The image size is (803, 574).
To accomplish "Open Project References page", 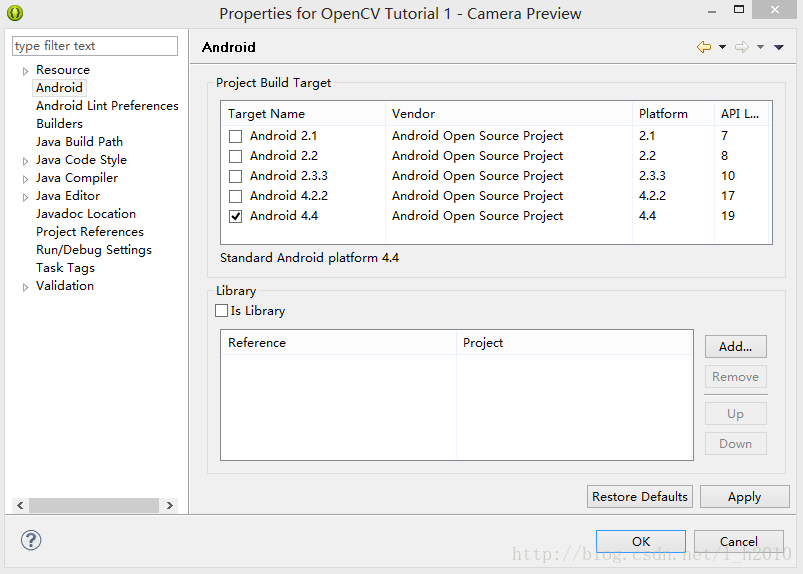I will click(x=90, y=231).
